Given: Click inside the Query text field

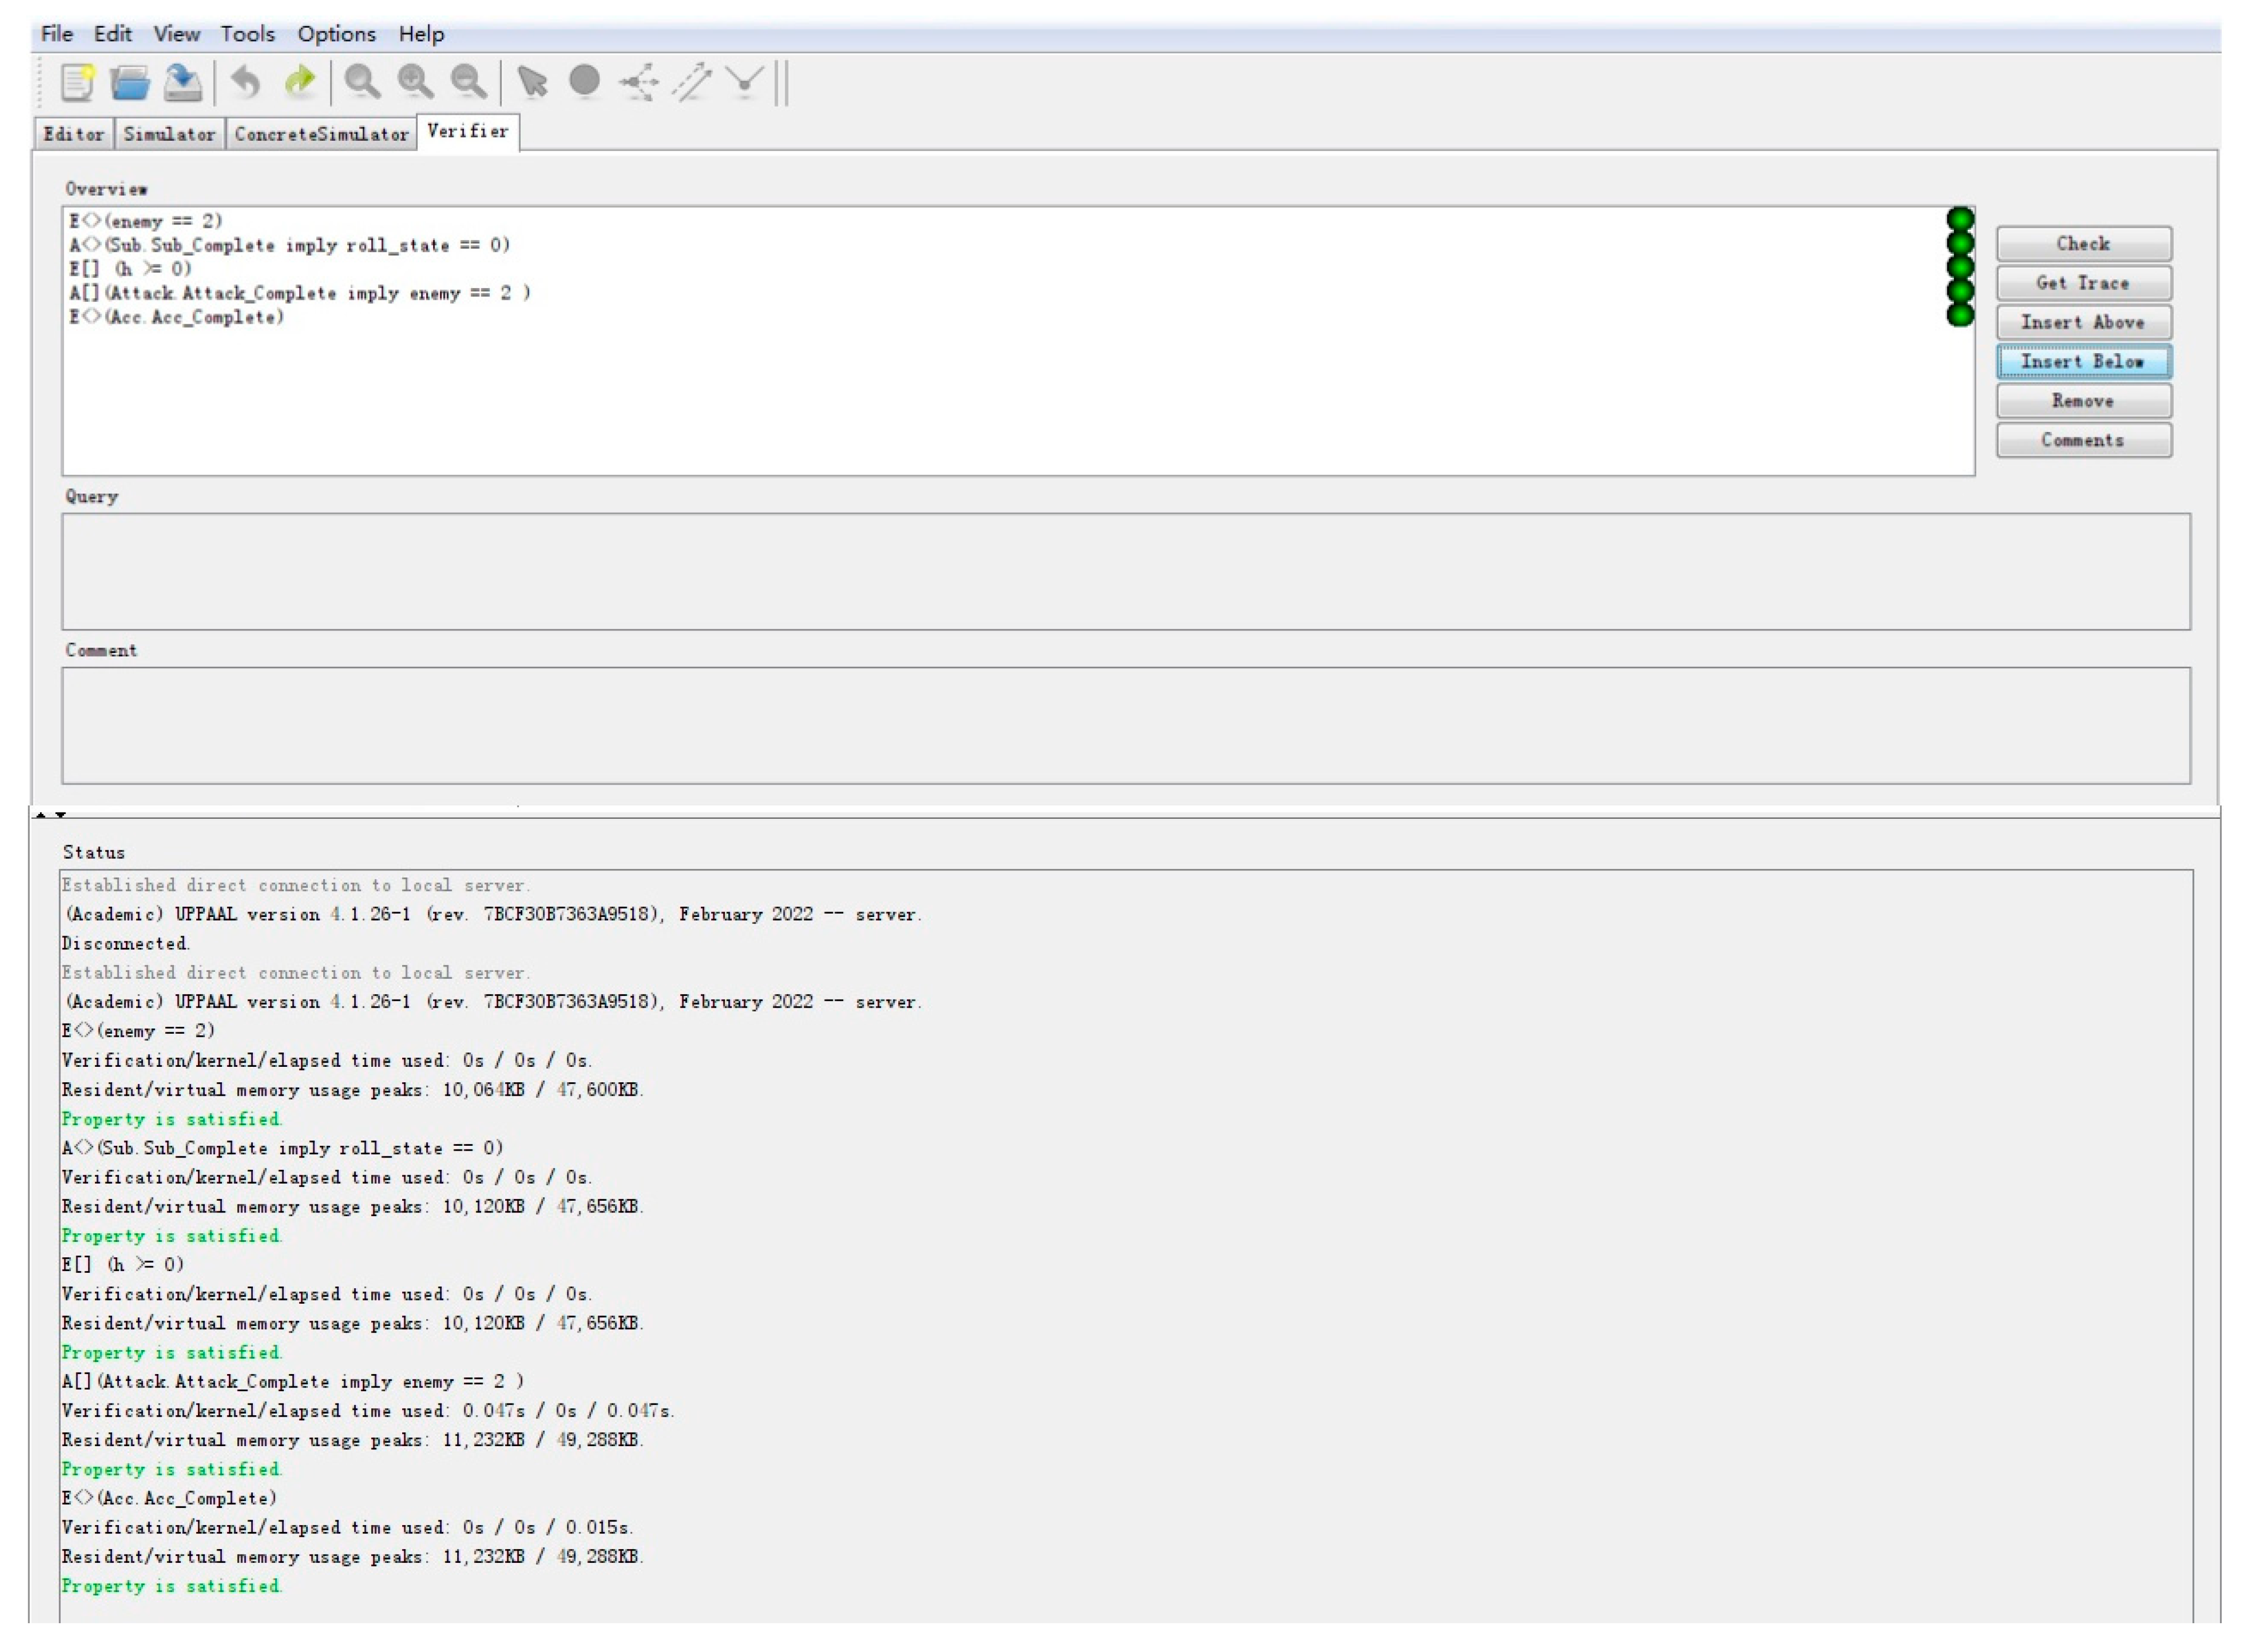Looking at the screenshot, I should pyautogui.click(x=1125, y=571).
